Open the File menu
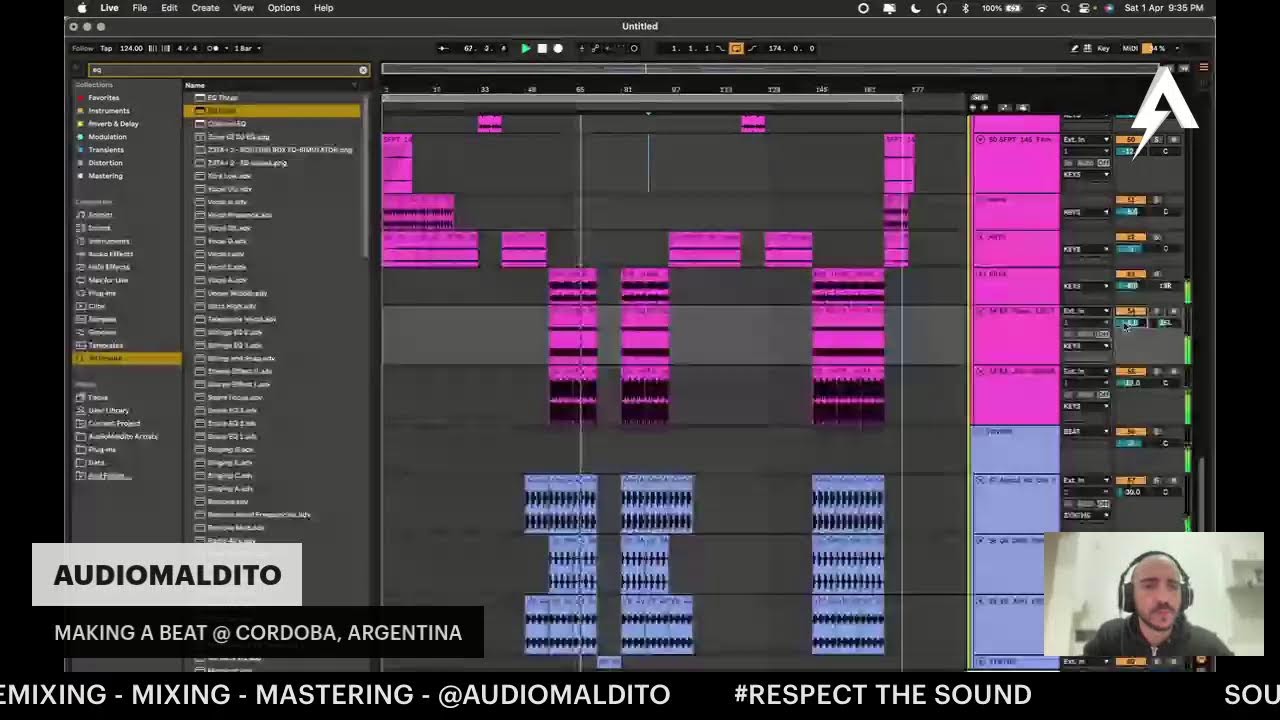Screen dimensions: 1280x720 click(140, 8)
